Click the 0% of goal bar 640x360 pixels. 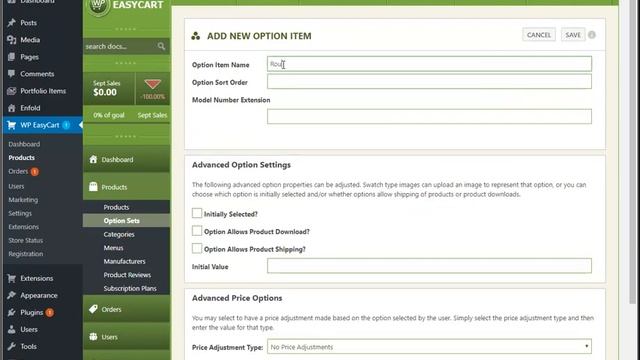point(109,115)
